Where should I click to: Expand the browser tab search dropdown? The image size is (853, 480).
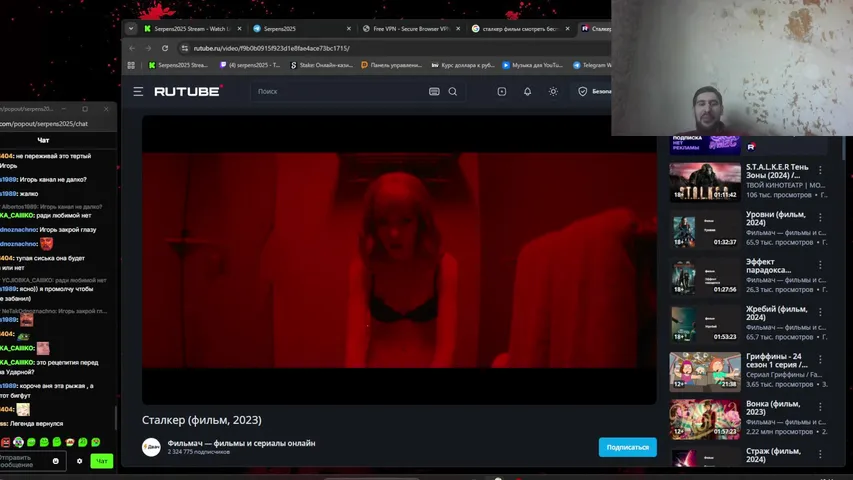coord(131,28)
